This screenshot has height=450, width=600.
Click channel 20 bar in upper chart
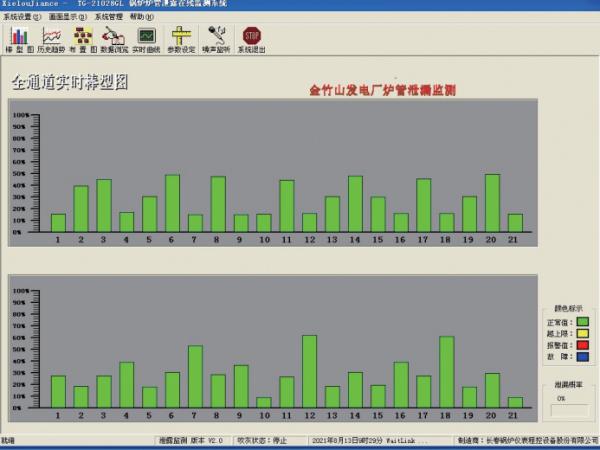(x=492, y=203)
